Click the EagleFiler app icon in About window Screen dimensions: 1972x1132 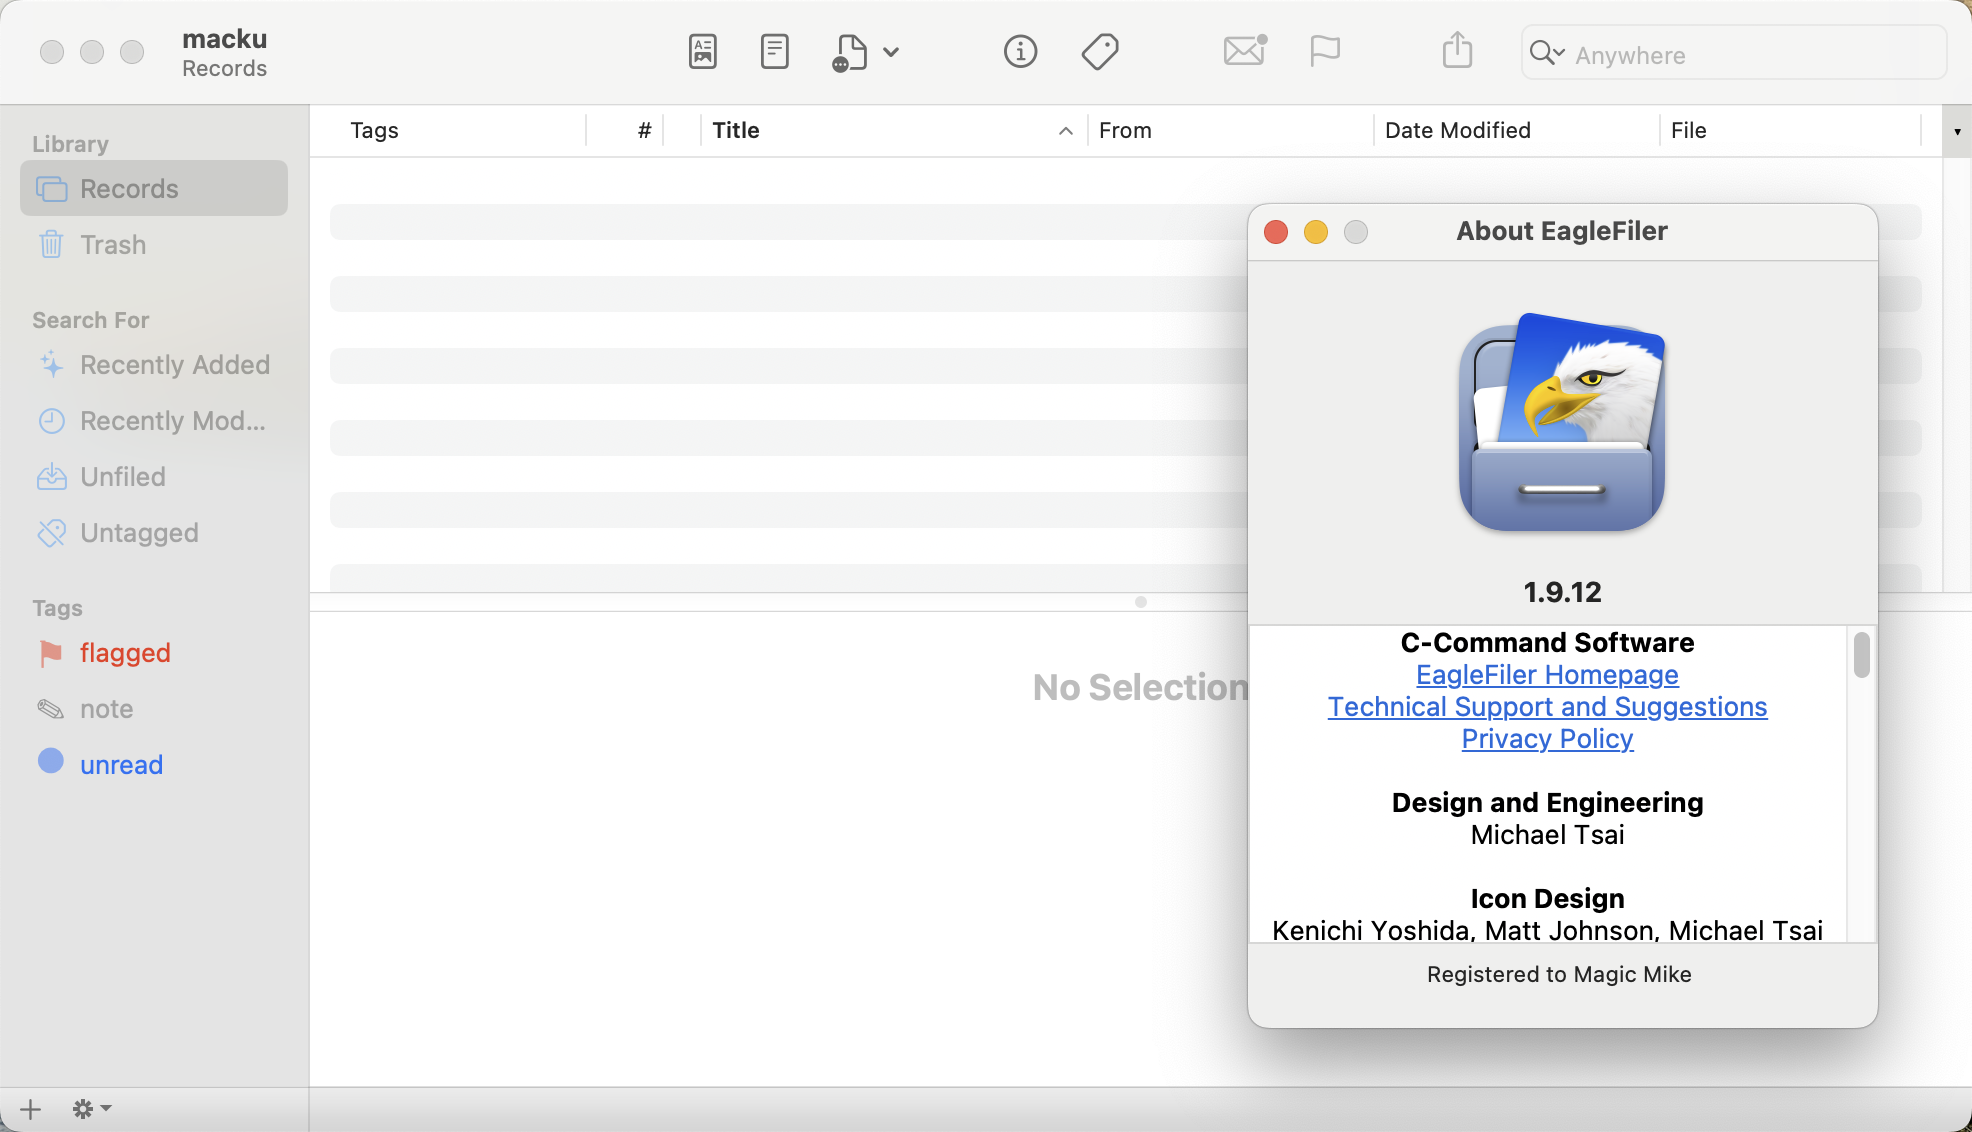point(1562,422)
